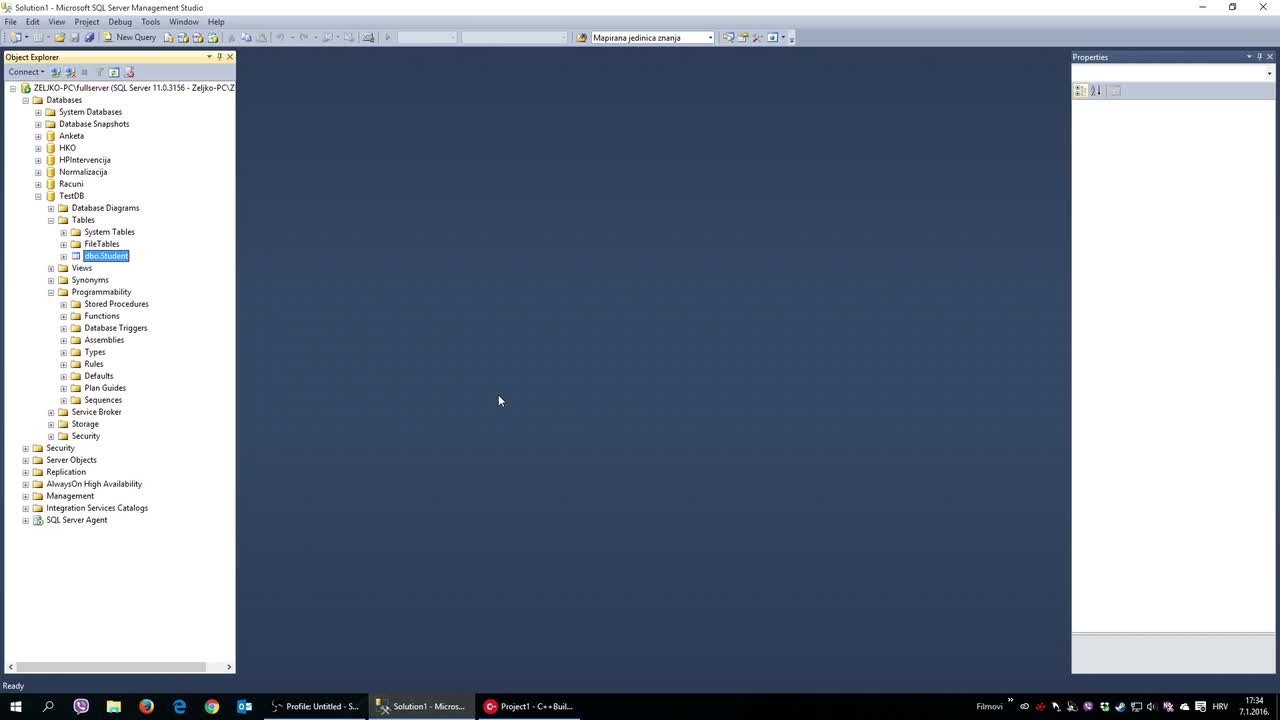Image resolution: width=1280 pixels, height=720 pixels.
Task: Open the Project menu
Action: [87, 21]
